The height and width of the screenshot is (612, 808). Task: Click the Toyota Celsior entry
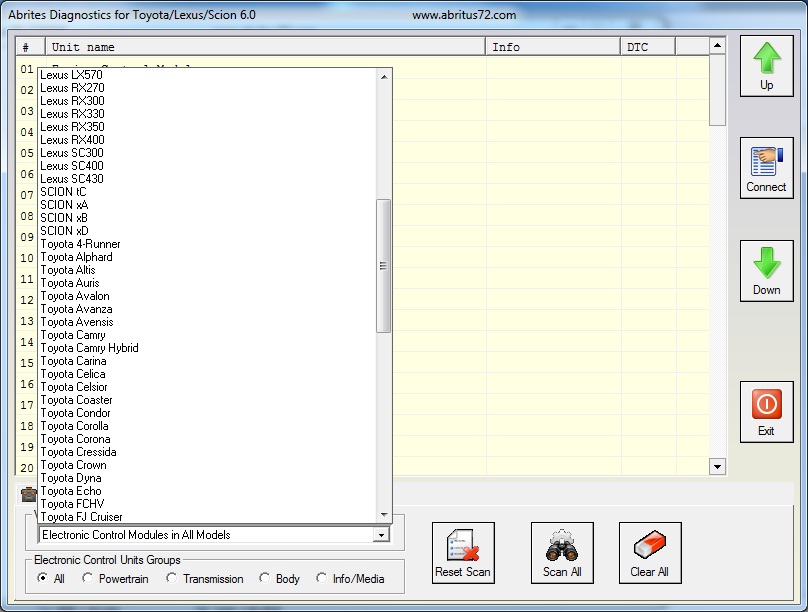pos(208,387)
